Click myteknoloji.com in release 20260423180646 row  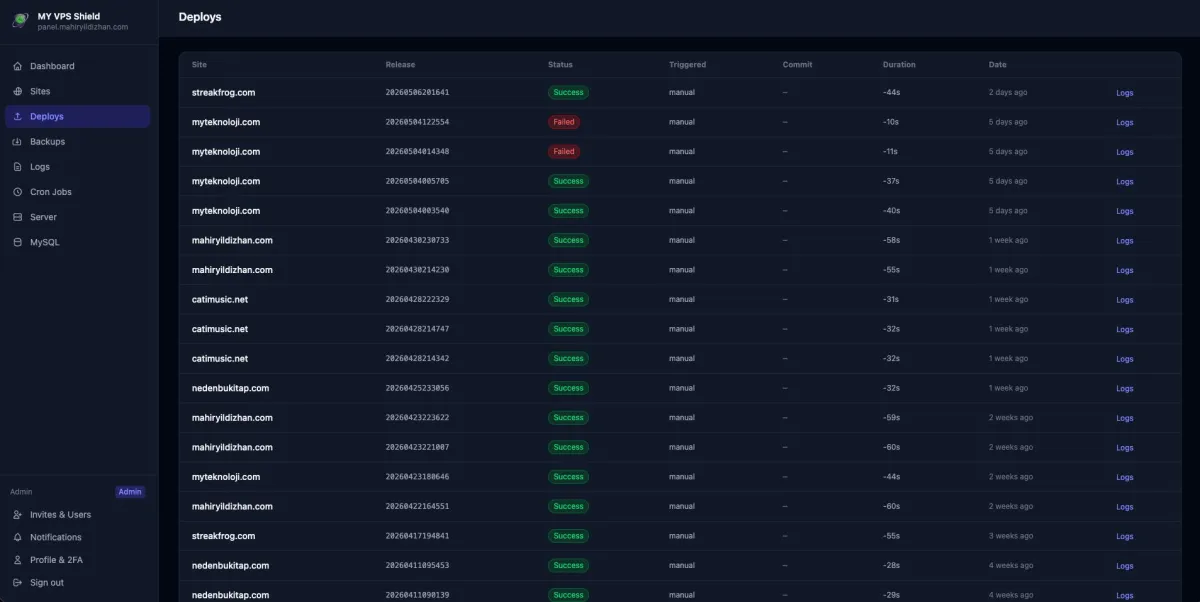click(226, 477)
